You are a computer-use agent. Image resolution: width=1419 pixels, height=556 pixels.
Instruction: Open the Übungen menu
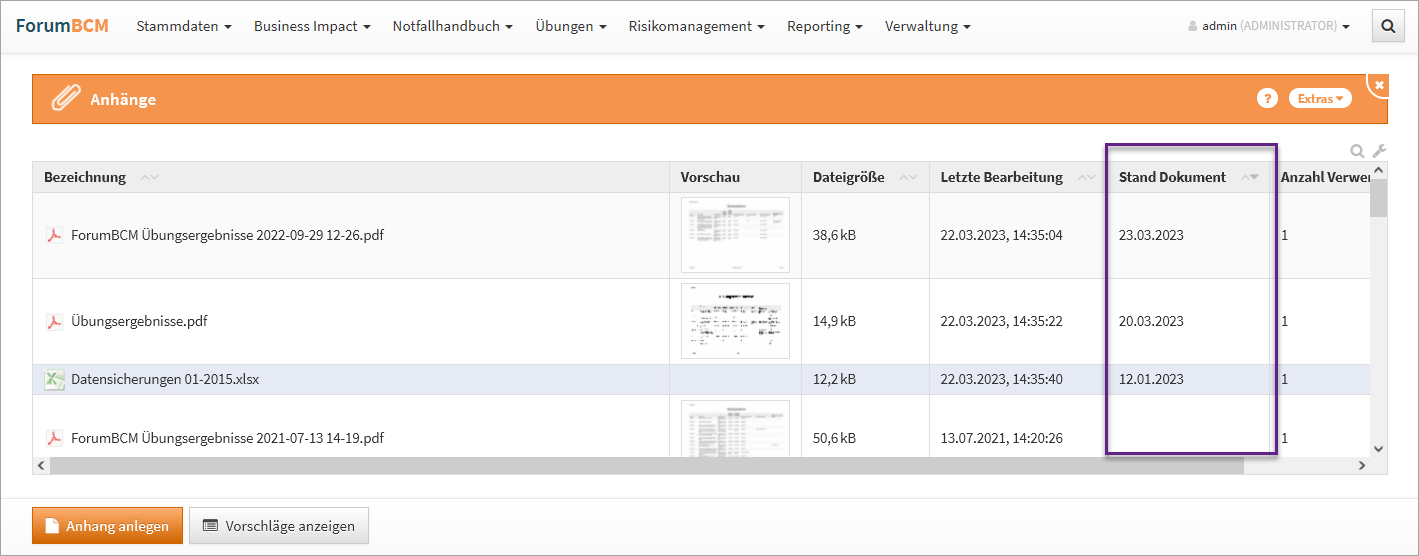click(x=571, y=27)
